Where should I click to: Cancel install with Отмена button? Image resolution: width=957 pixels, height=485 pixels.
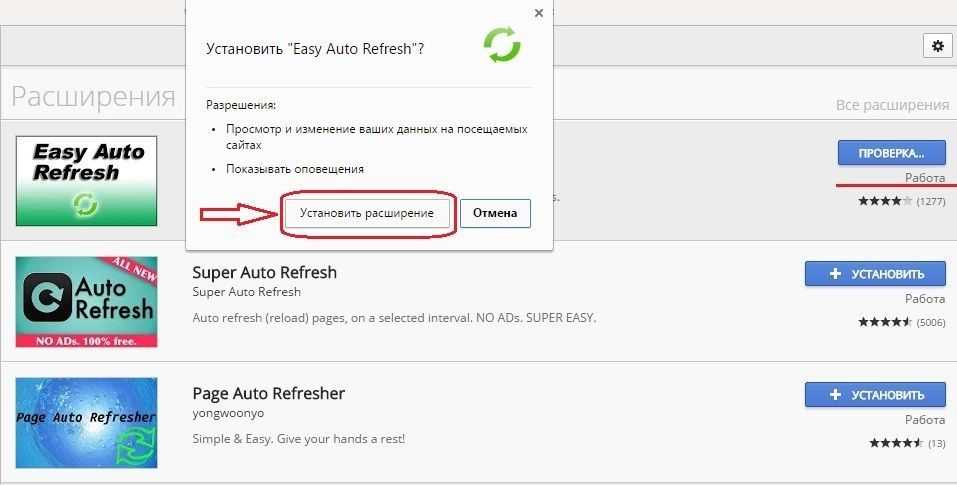[495, 214]
